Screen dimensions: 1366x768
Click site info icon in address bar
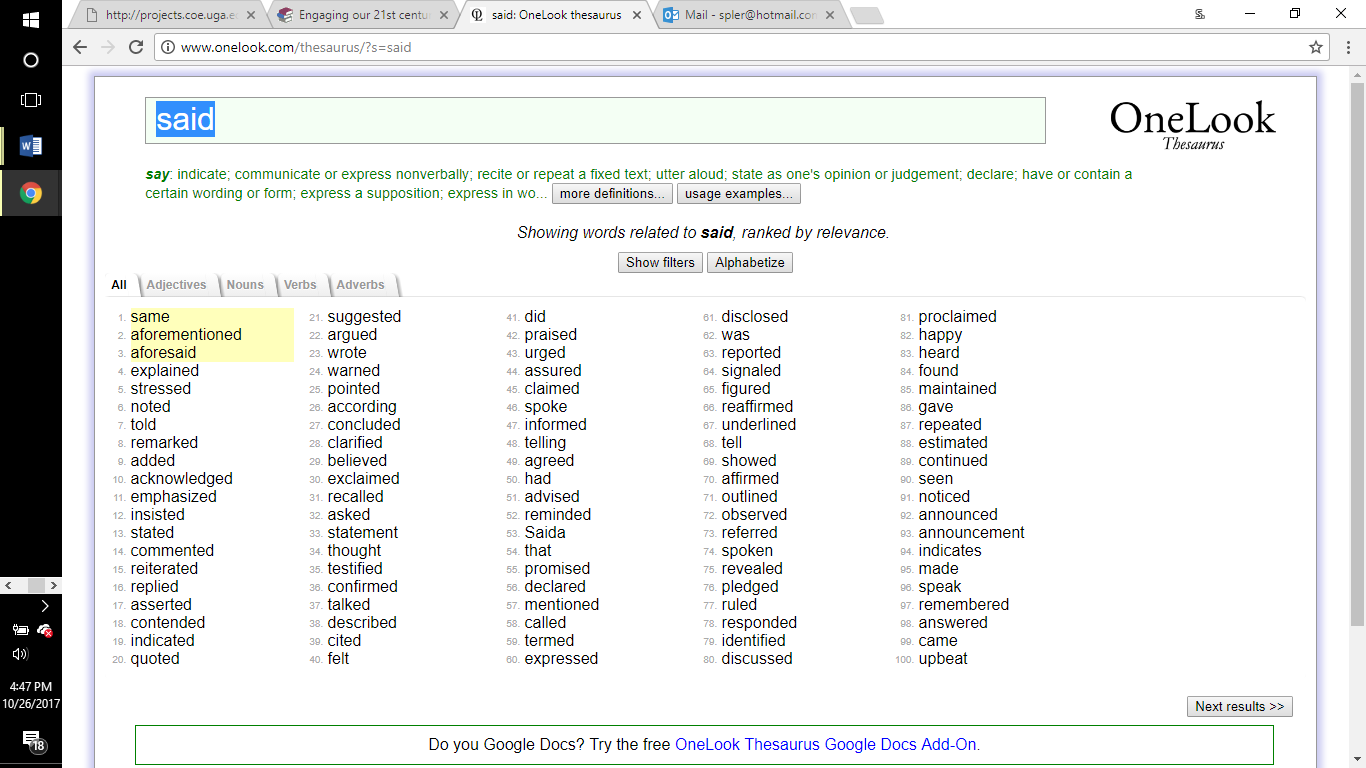click(x=168, y=47)
